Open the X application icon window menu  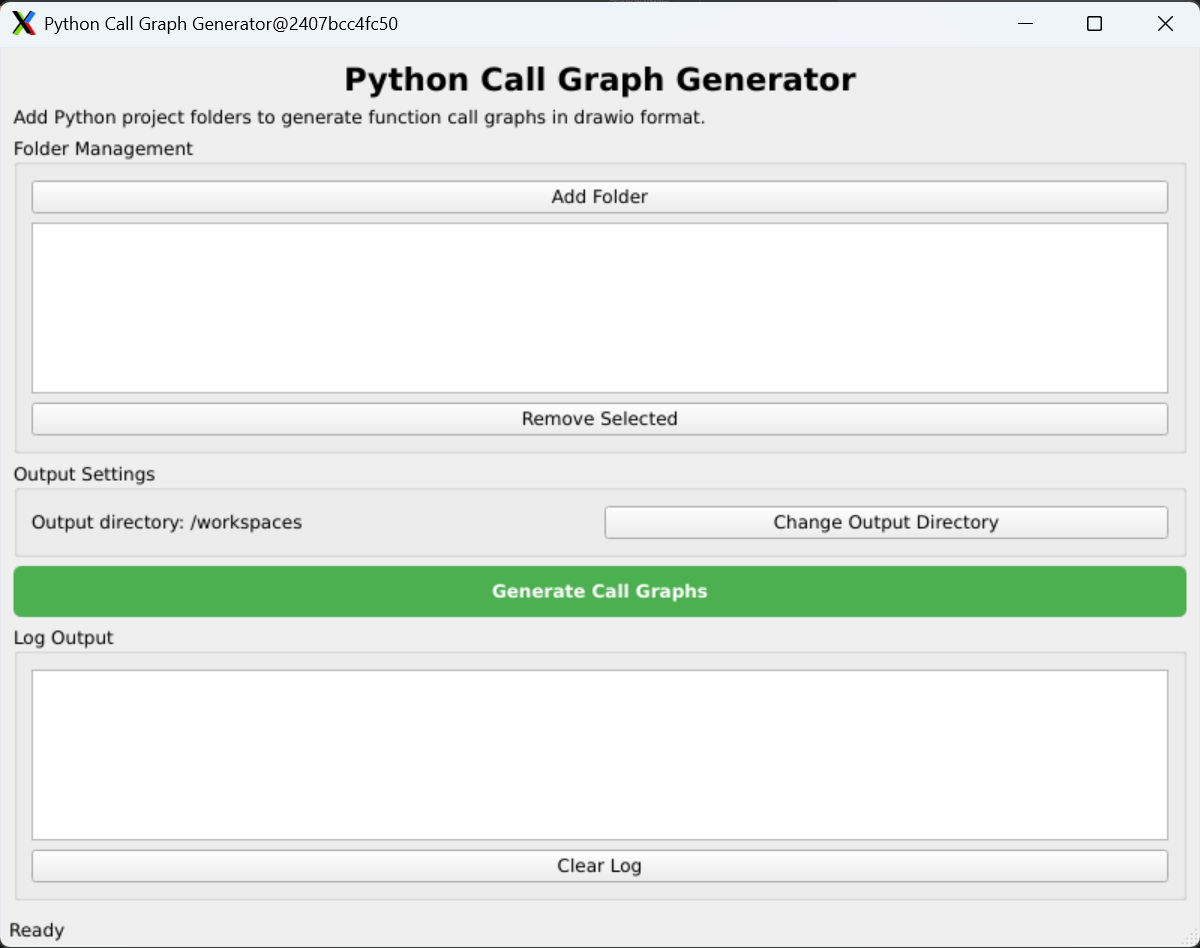pos(23,23)
